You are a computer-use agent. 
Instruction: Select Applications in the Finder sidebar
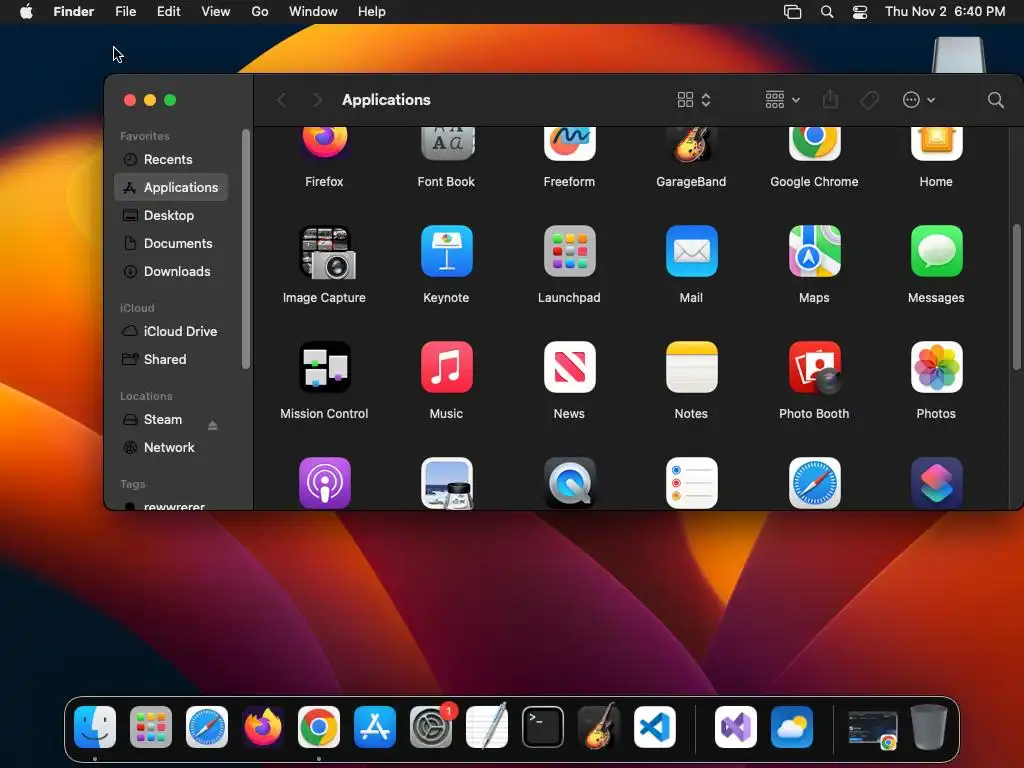(171, 187)
